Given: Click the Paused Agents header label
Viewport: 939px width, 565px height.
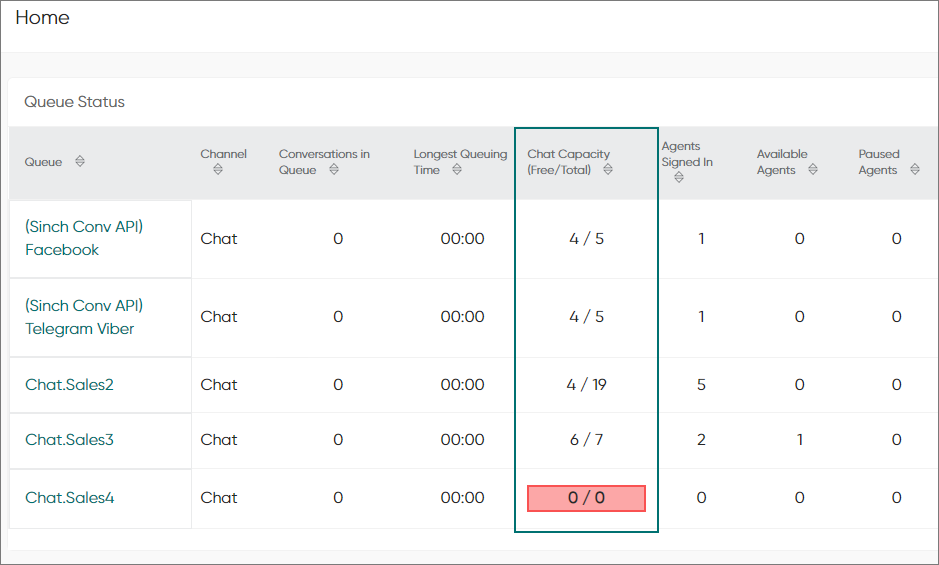Looking at the screenshot, I should pyautogui.click(x=879, y=162).
